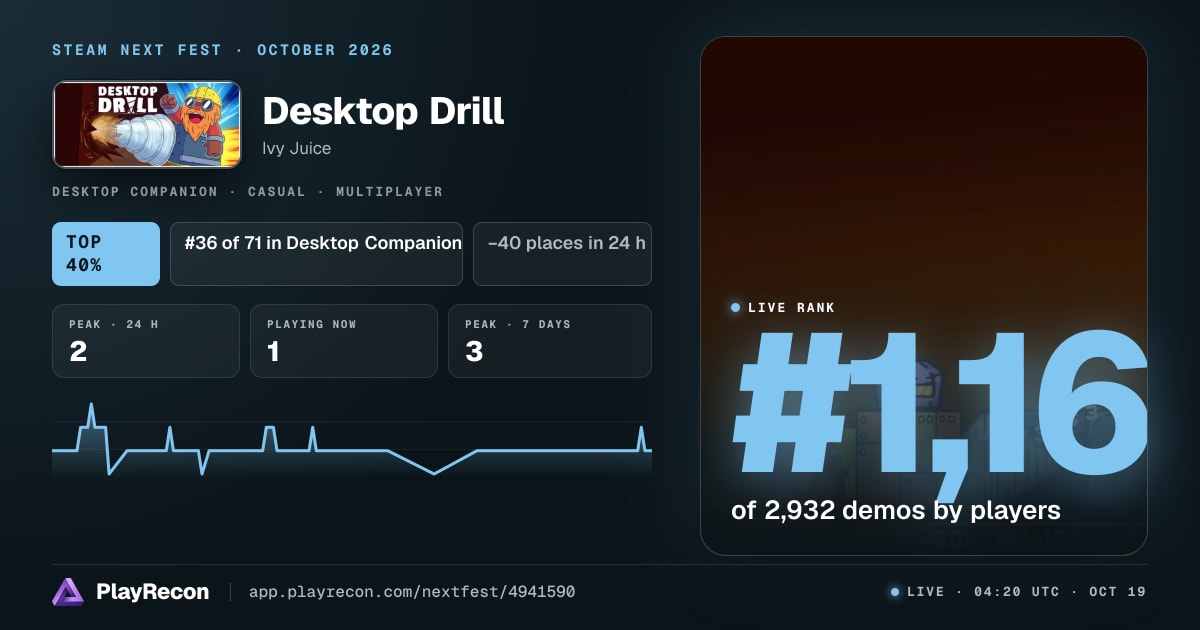The image size is (1200, 630).
Task: Click the PEAK · 7 DAYS stat card
Action: [550, 341]
